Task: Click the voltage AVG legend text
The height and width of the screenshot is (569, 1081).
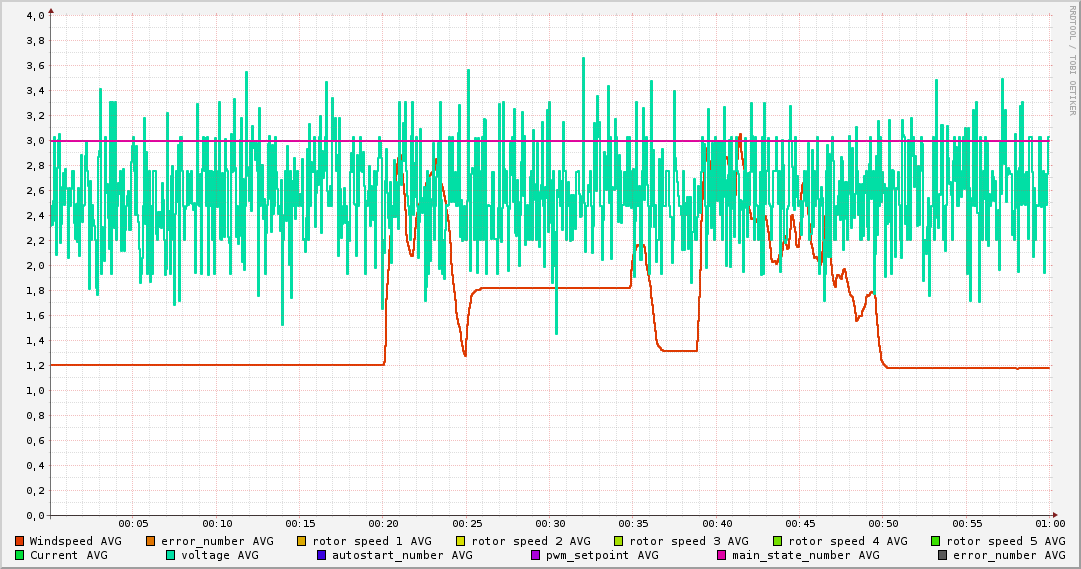Action: [220, 555]
